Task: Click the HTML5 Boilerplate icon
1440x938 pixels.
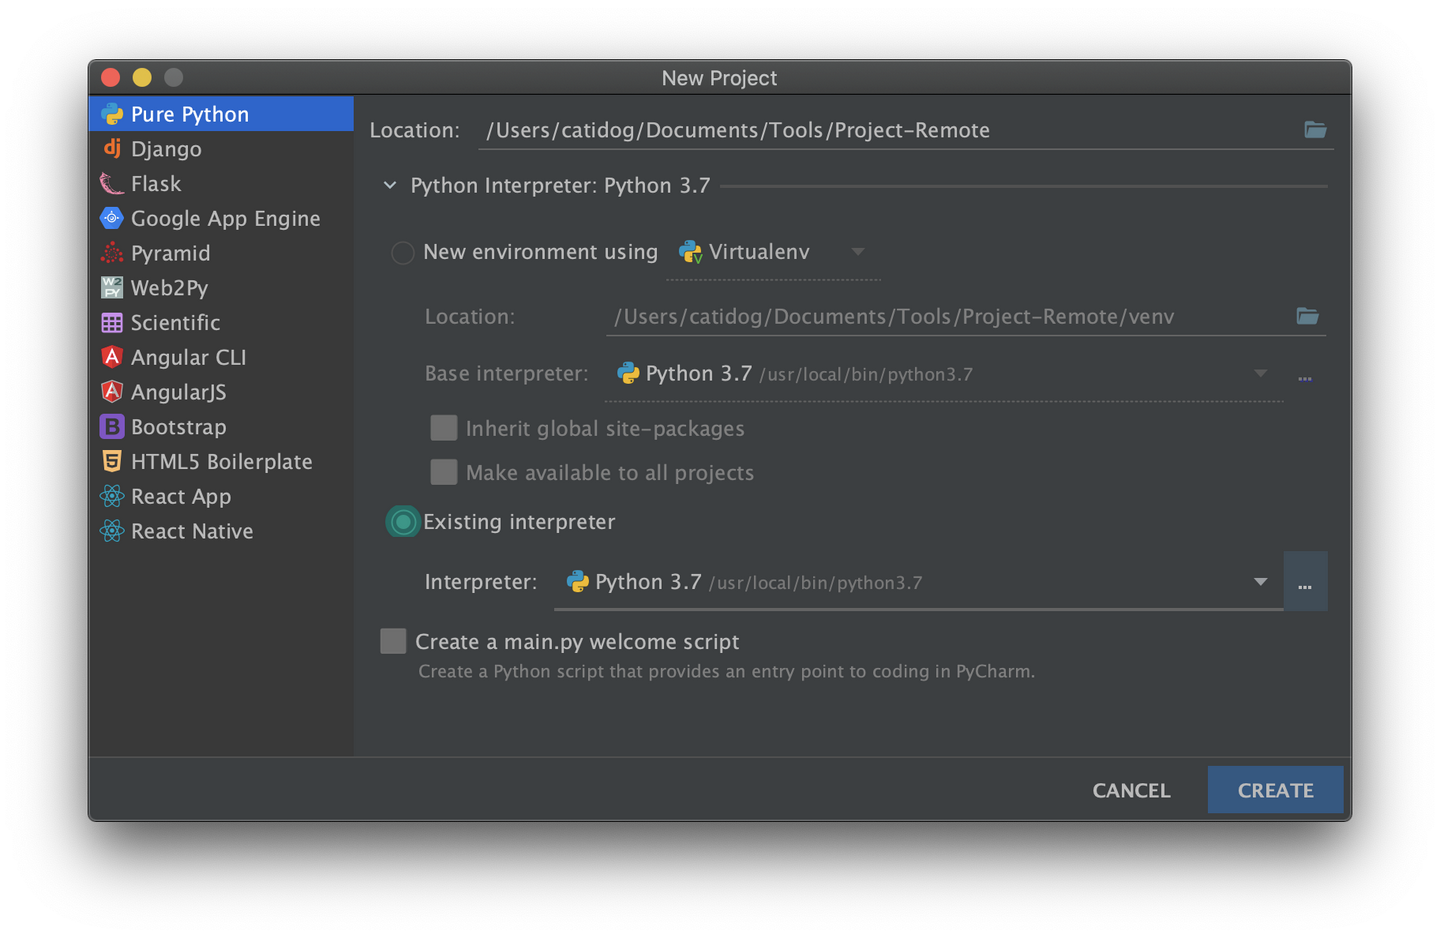Action: (x=112, y=462)
